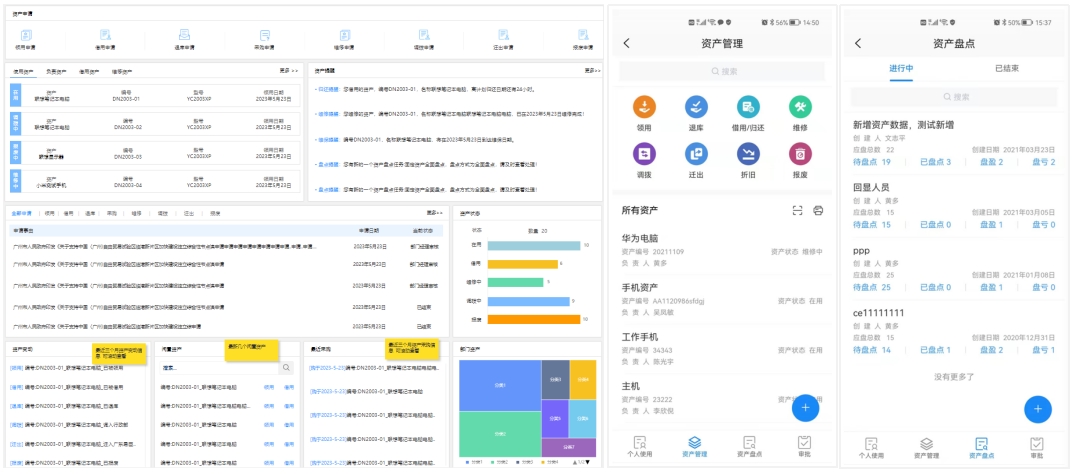Viewport: 1074px width, 474px height.
Task: Open 资产管理 in 资产盘点 screen bottom bar
Action: pyautogui.click(x=926, y=448)
